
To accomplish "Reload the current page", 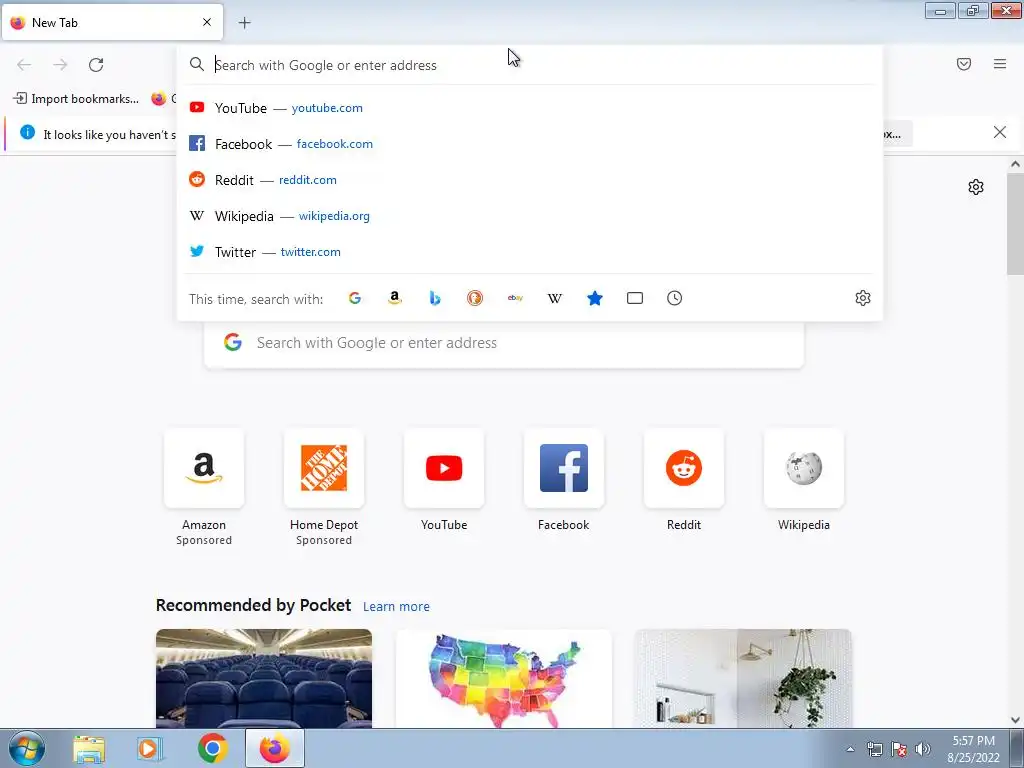I will point(96,65).
